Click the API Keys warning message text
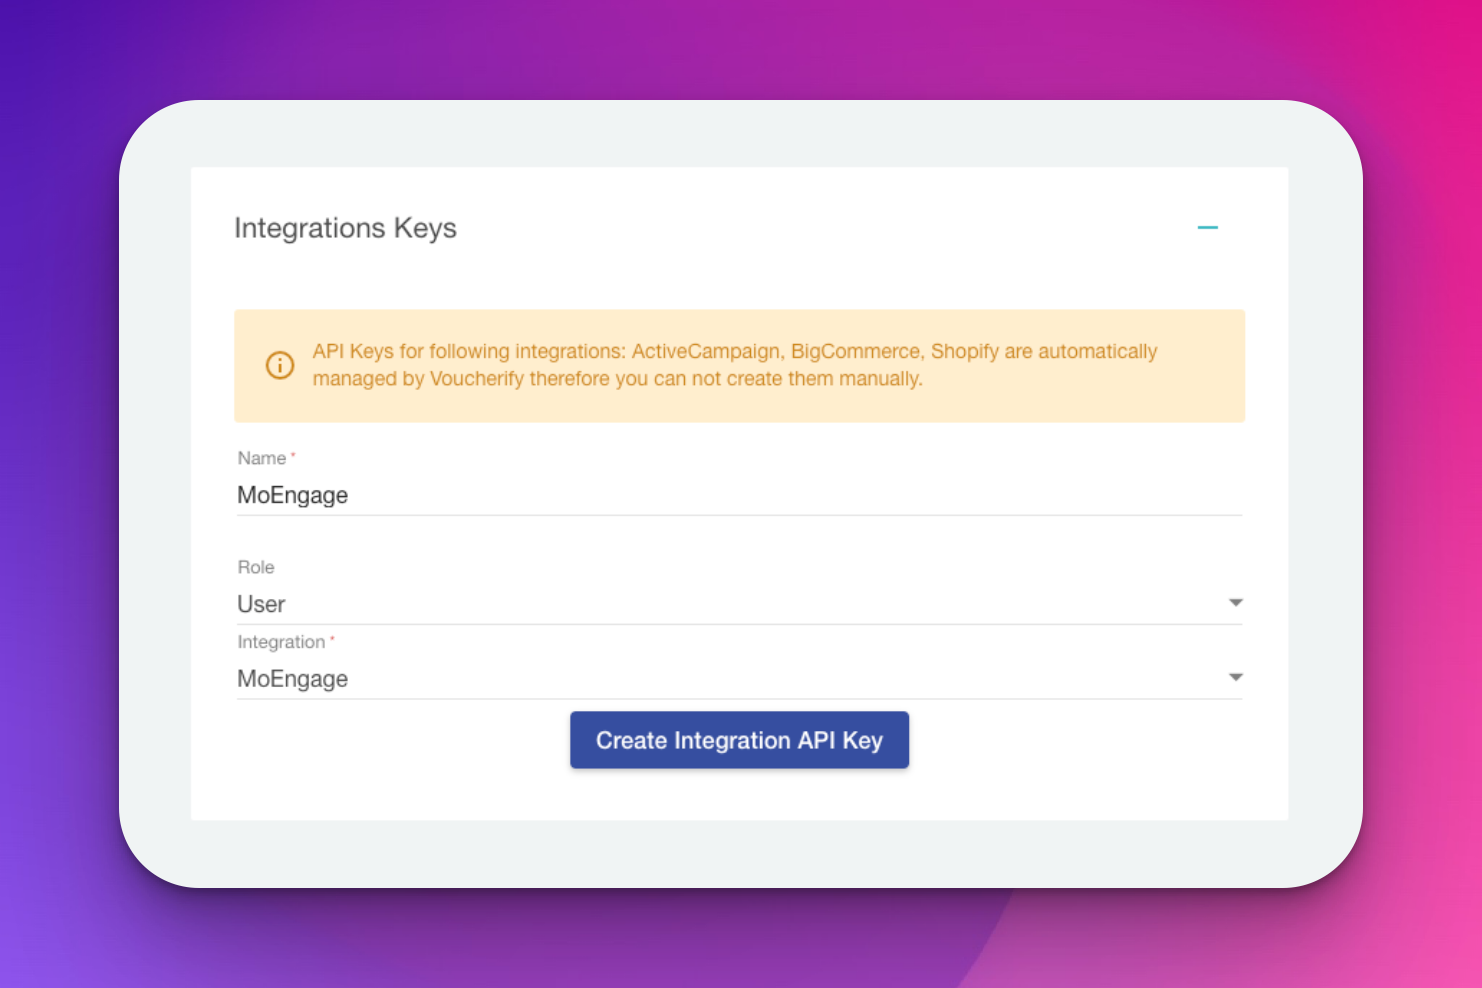This screenshot has width=1482, height=988. tap(734, 365)
